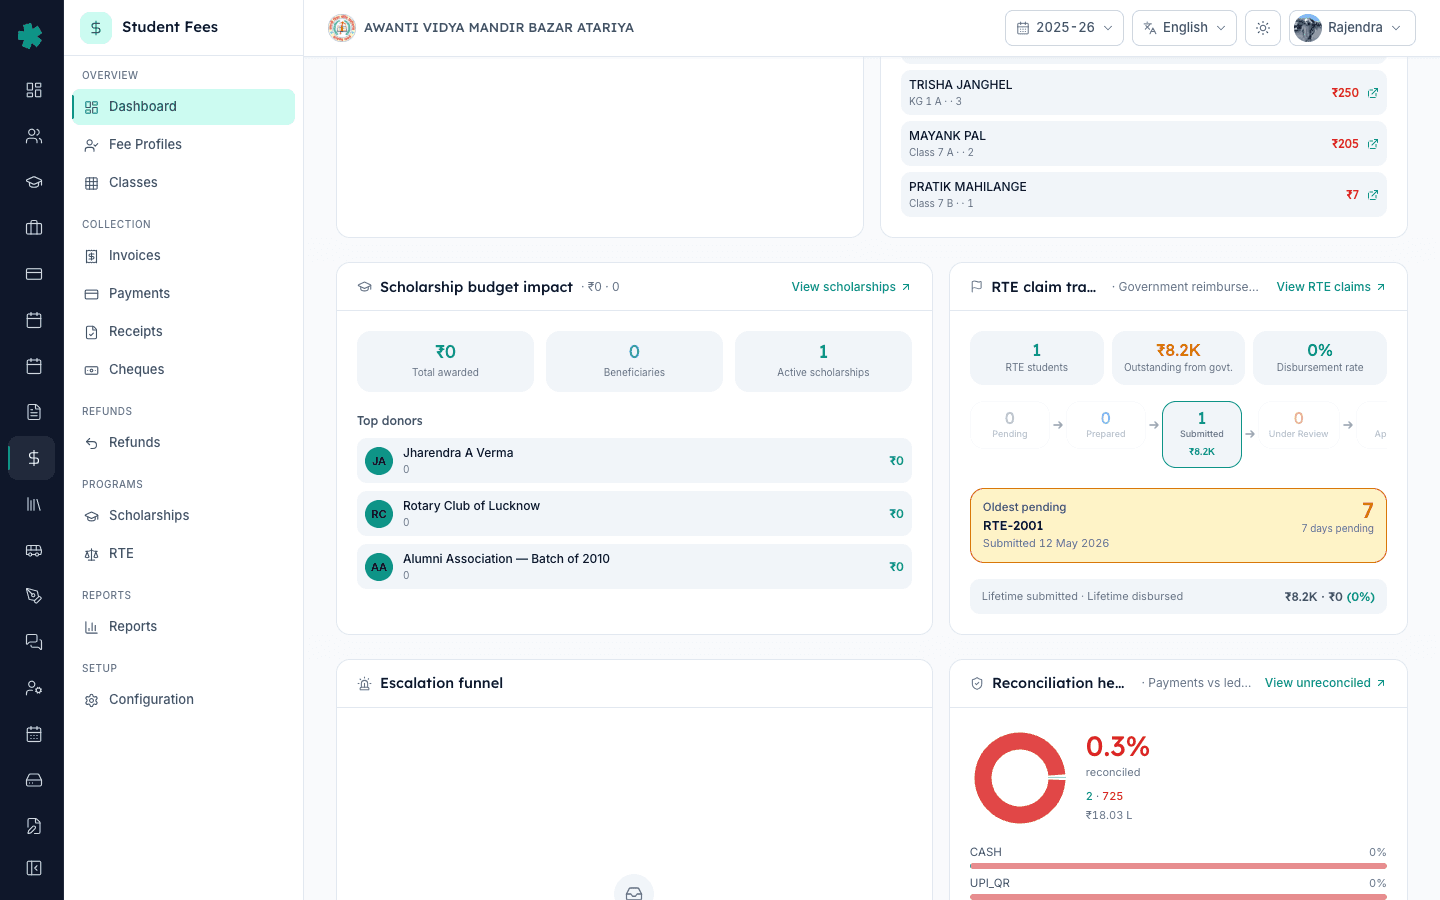Click the RC avatar for Rotary Club

379,514
